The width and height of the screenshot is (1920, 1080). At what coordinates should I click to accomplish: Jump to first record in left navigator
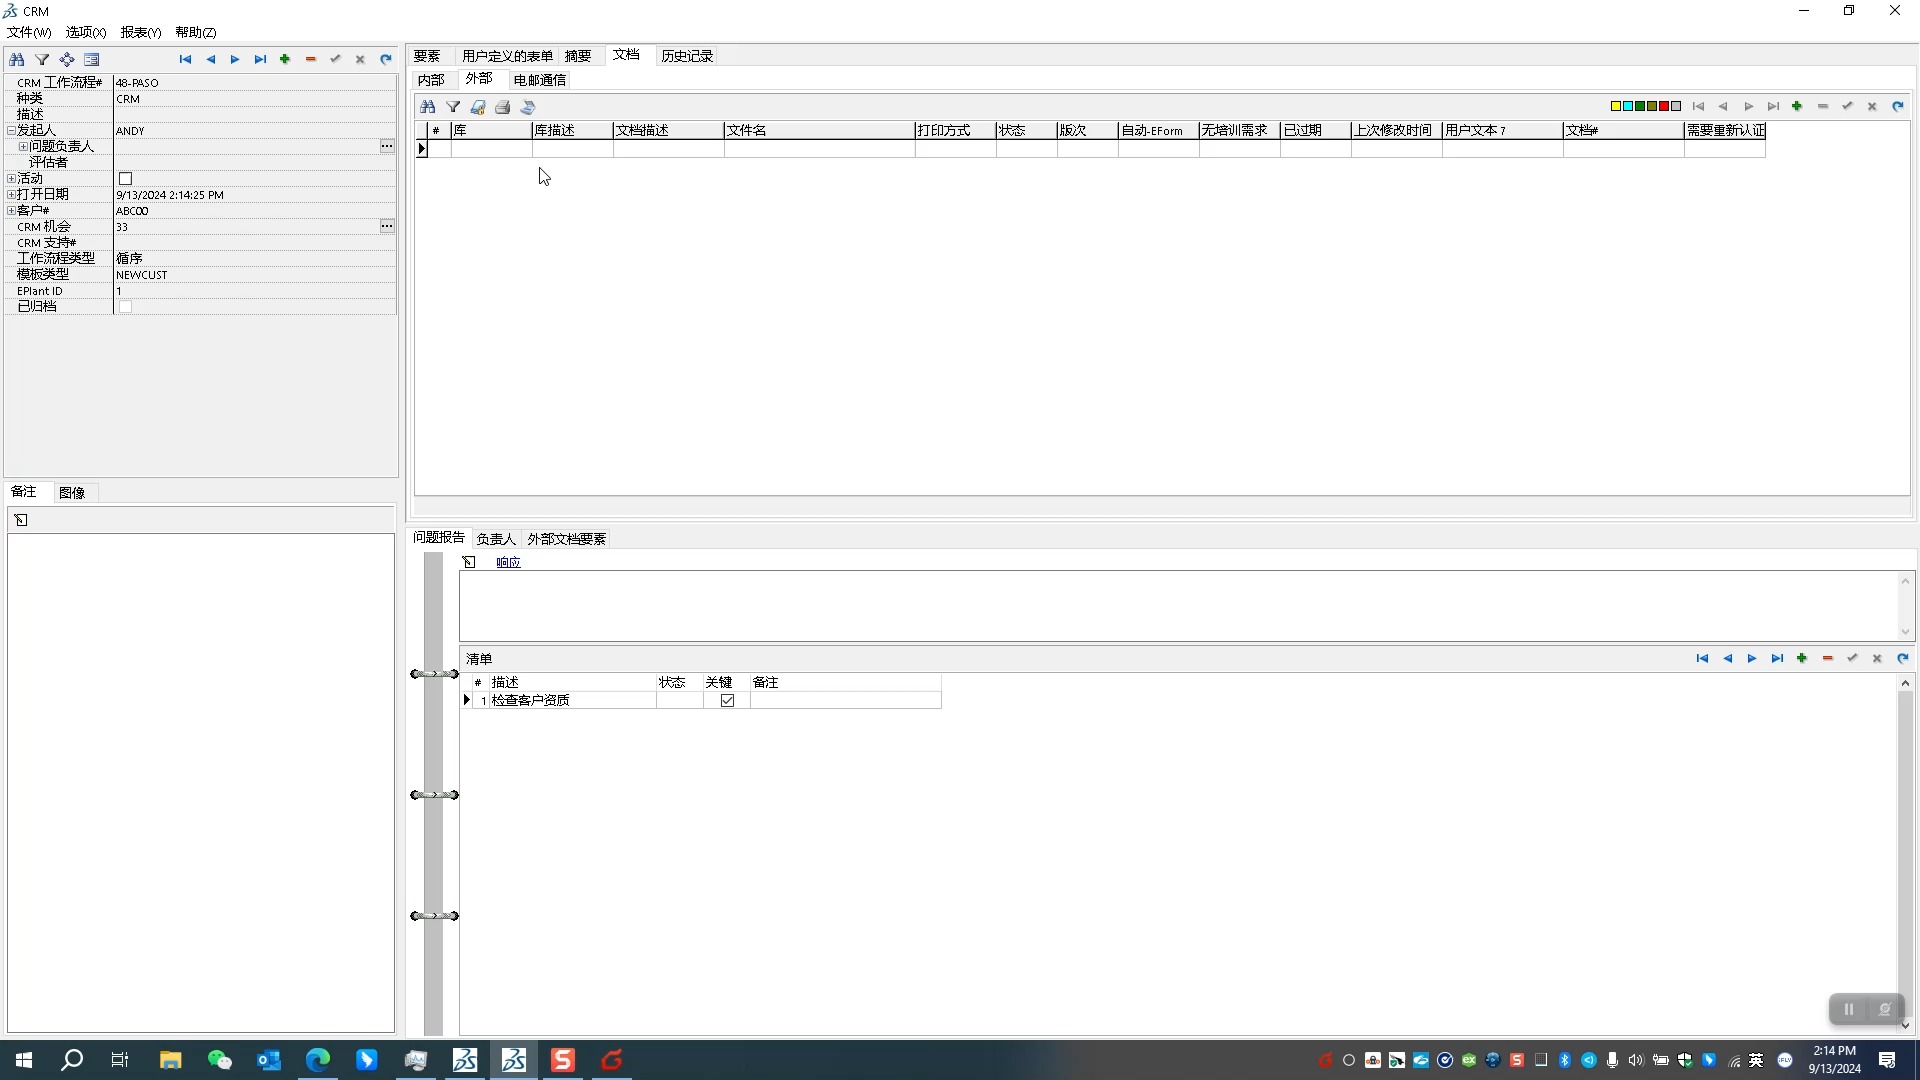(185, 60)
